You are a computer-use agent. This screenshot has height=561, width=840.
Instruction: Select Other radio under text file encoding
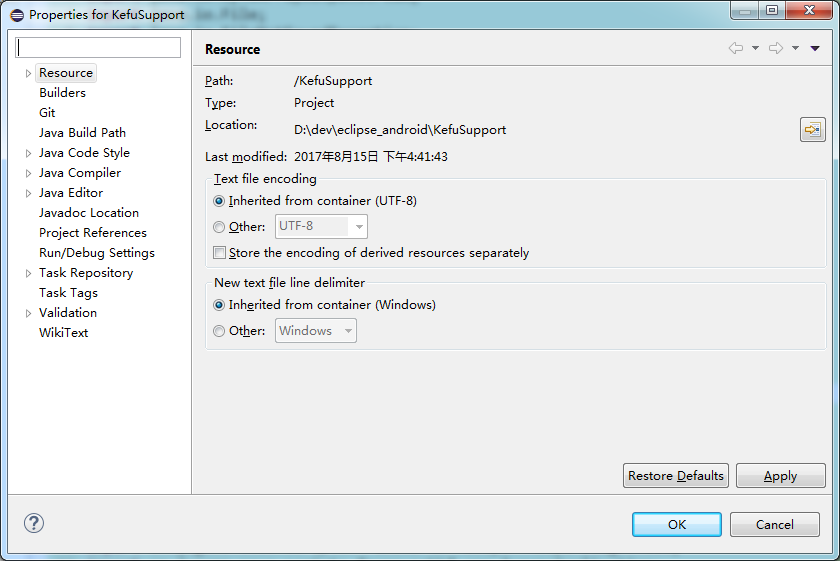(x=219, y=227)
